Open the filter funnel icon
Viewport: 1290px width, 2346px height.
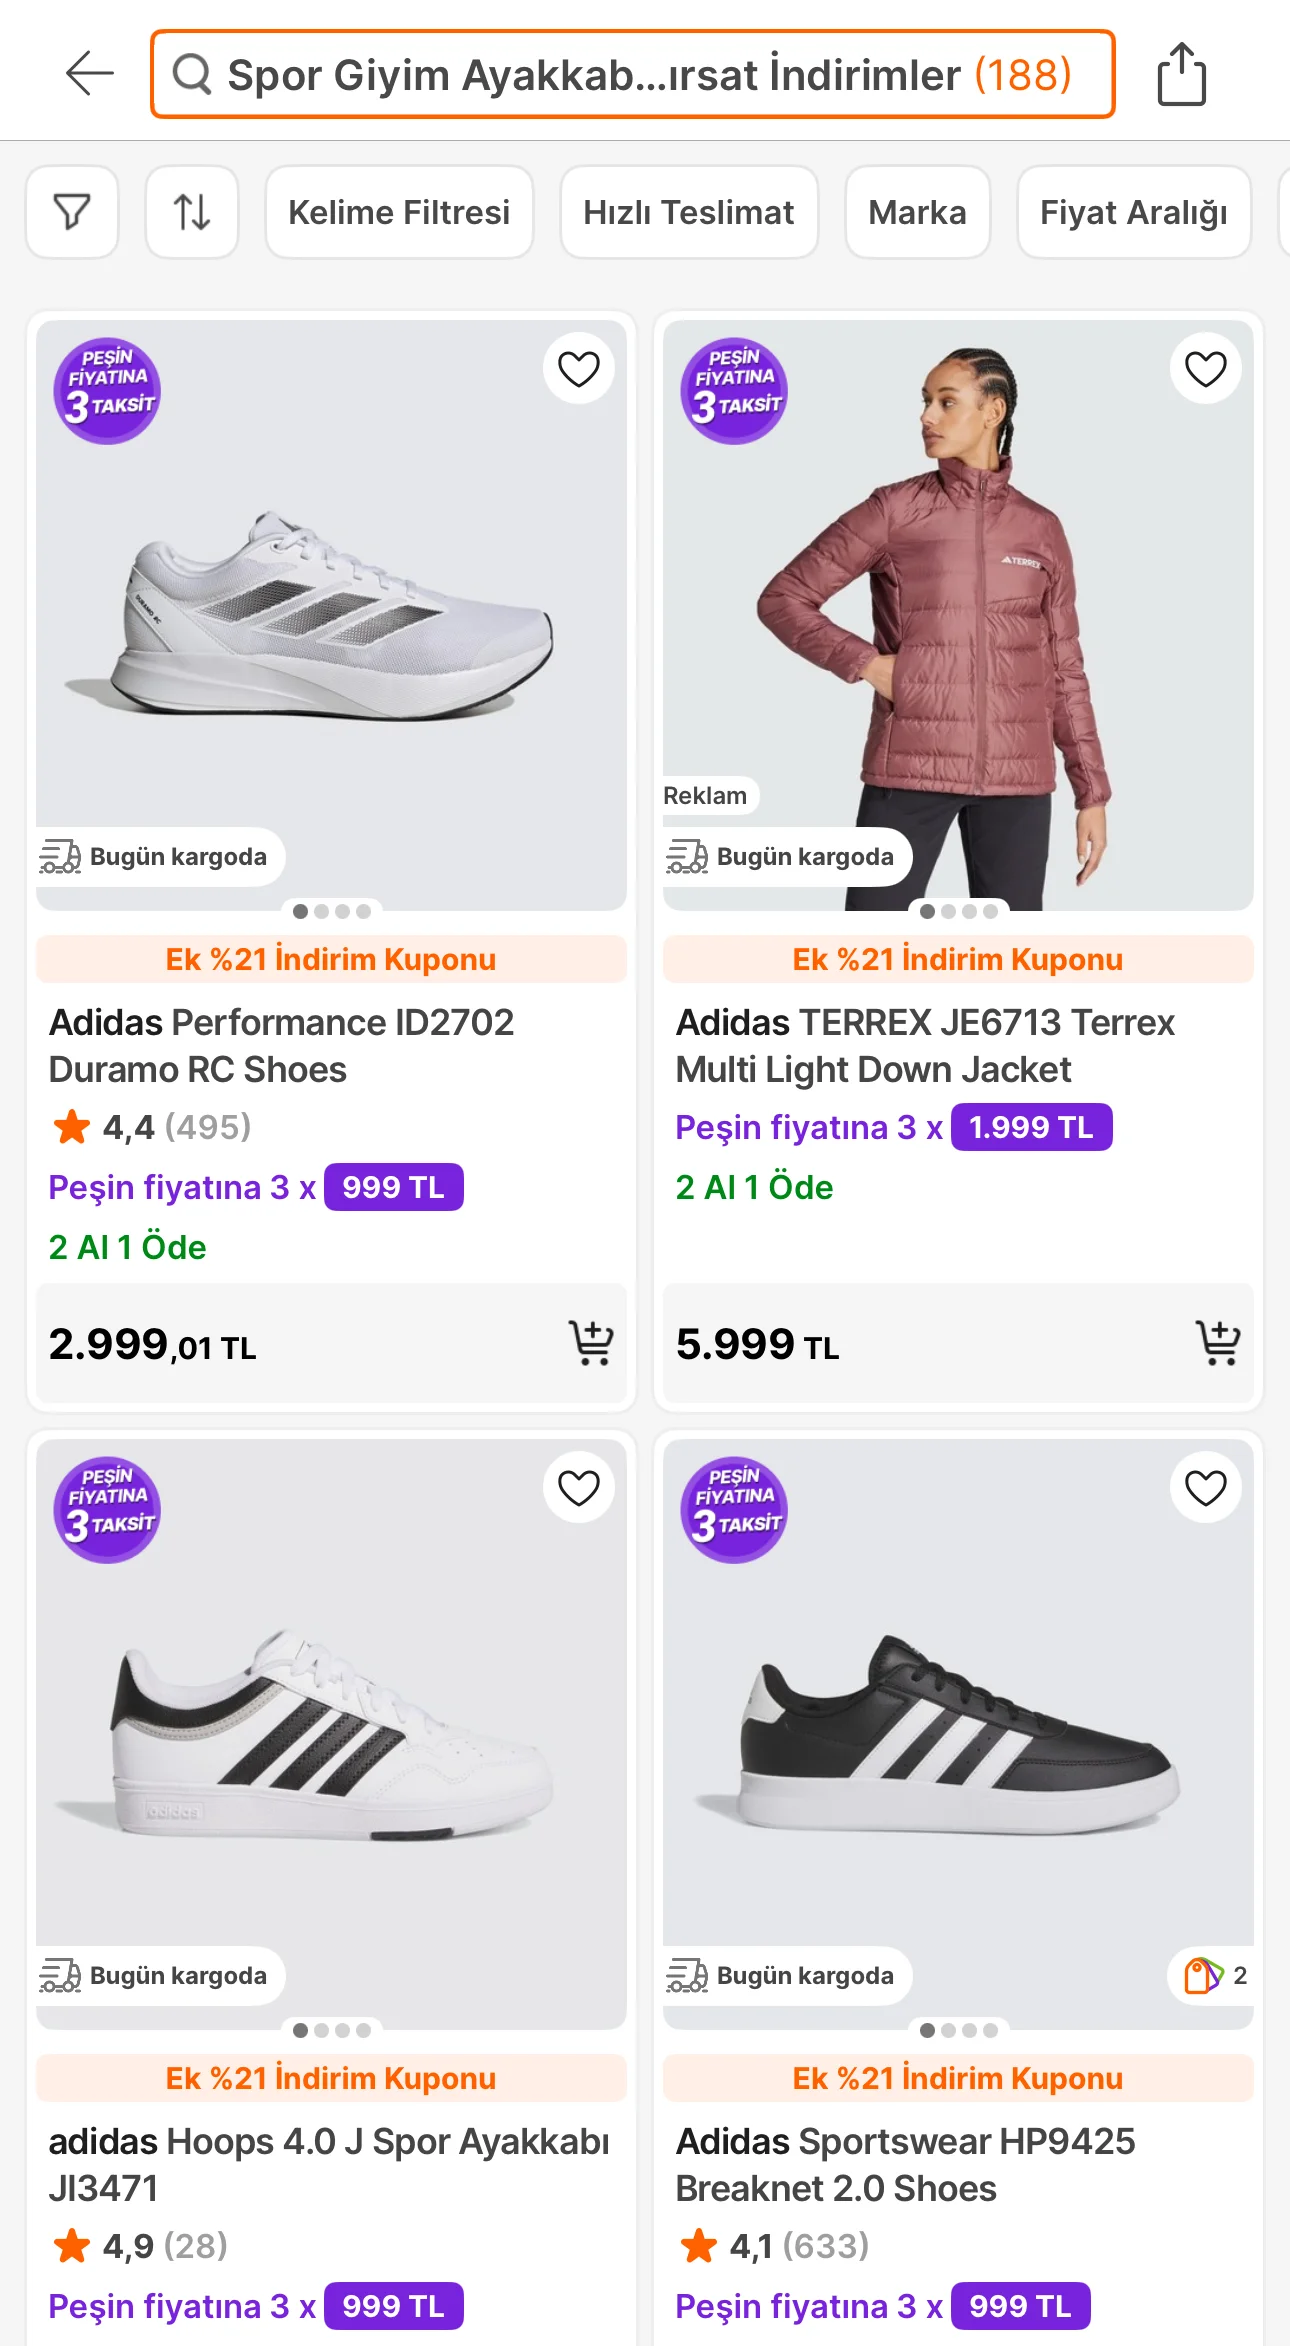pyautogui.click(x=72, y=212)
